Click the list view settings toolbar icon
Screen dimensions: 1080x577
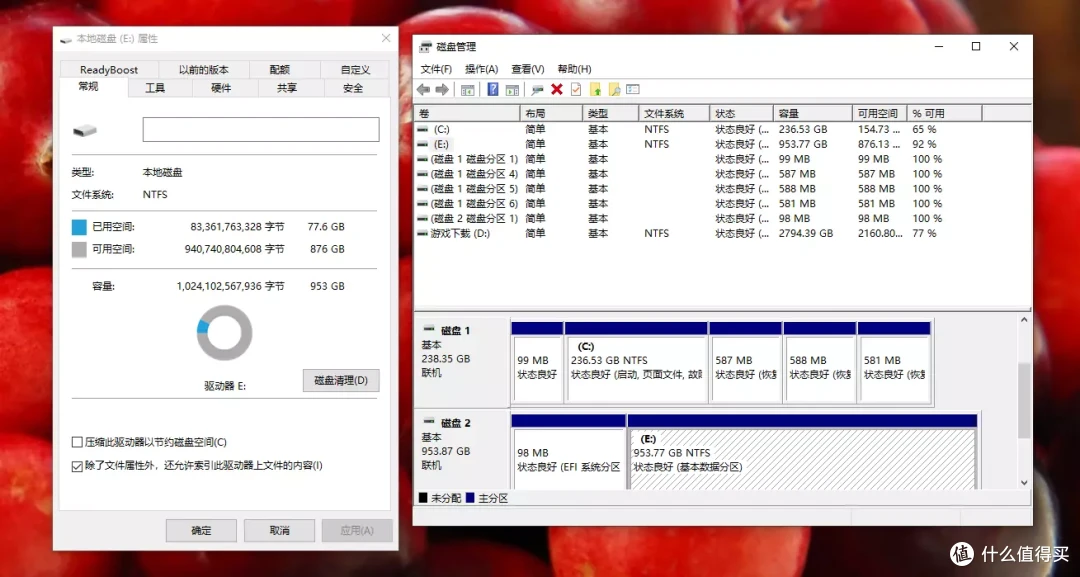click(633, 90)
